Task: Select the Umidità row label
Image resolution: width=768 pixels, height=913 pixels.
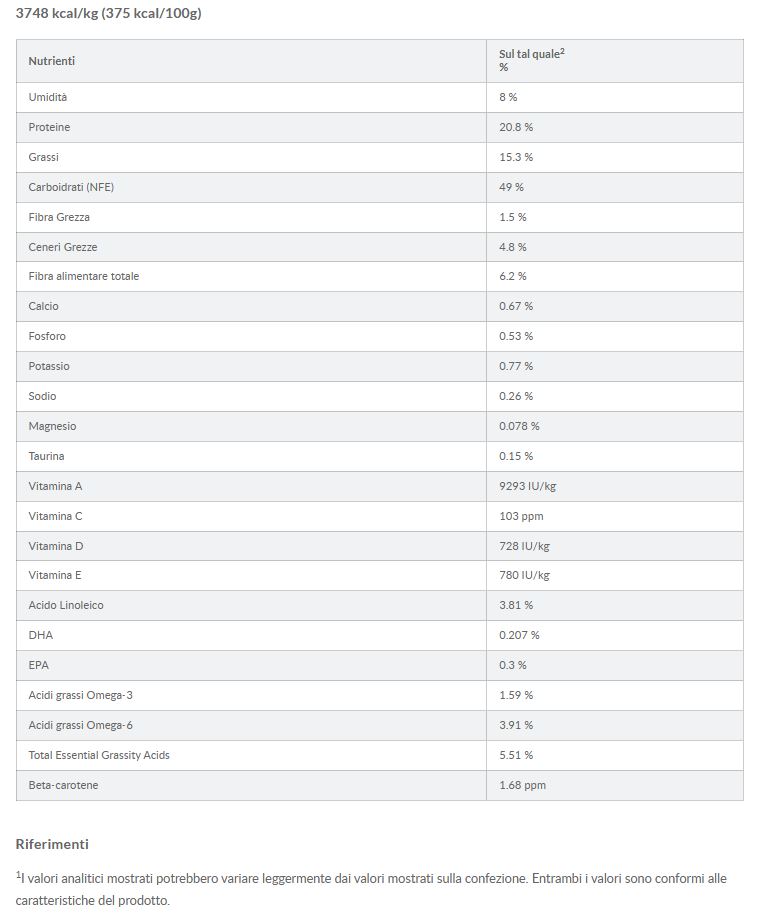Action: (48, 97)
